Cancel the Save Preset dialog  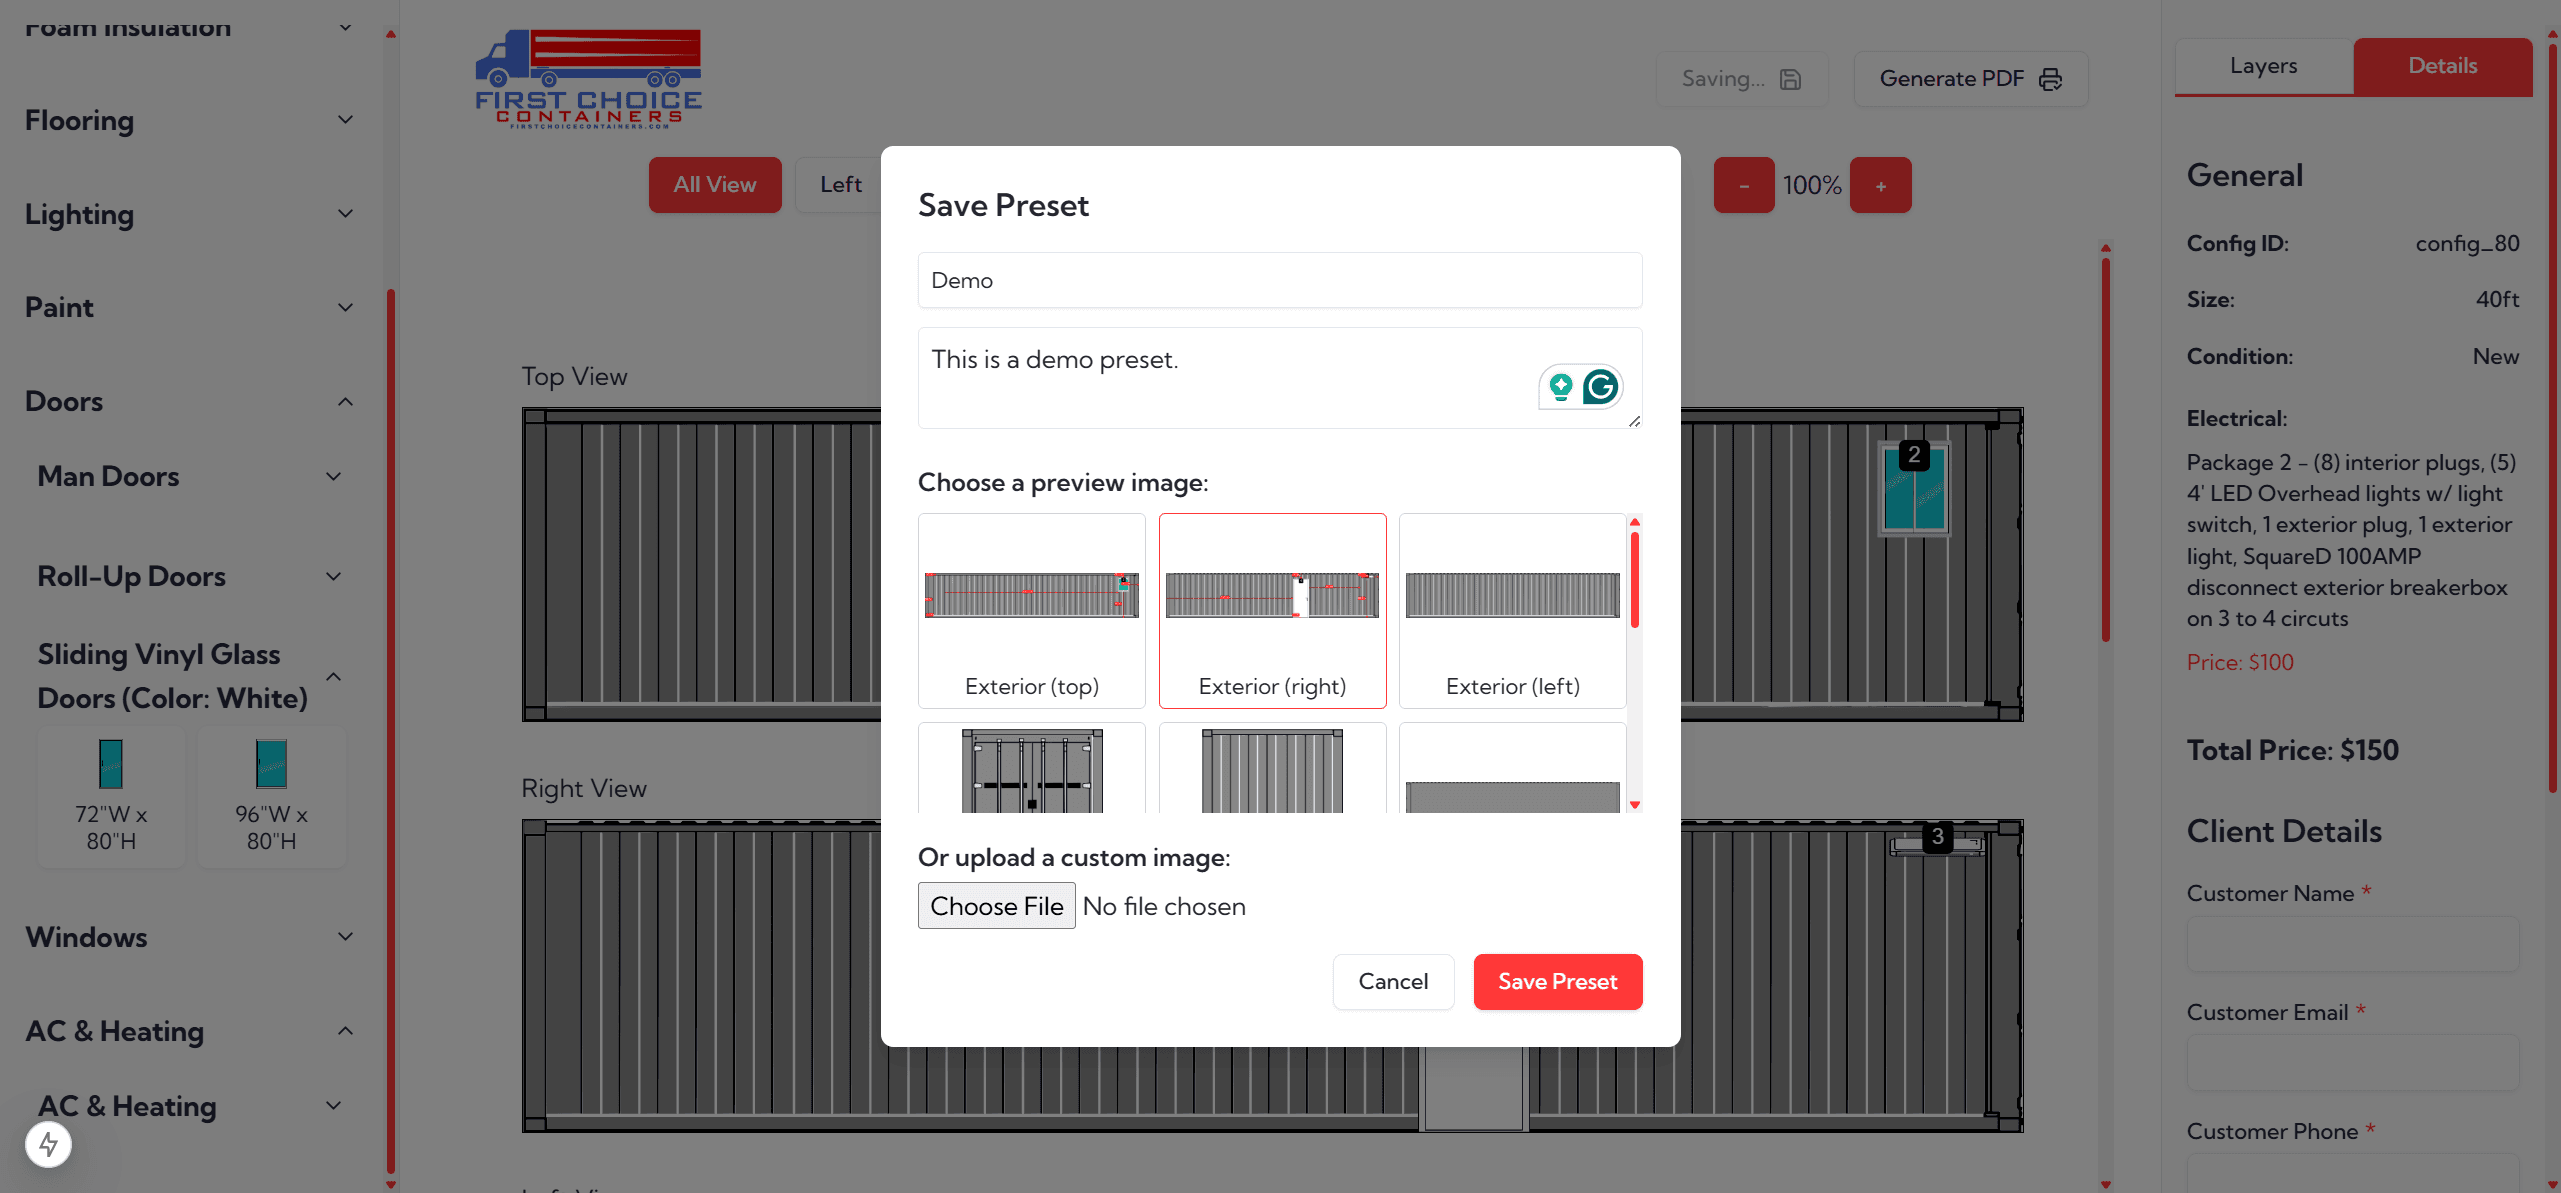1392,981
